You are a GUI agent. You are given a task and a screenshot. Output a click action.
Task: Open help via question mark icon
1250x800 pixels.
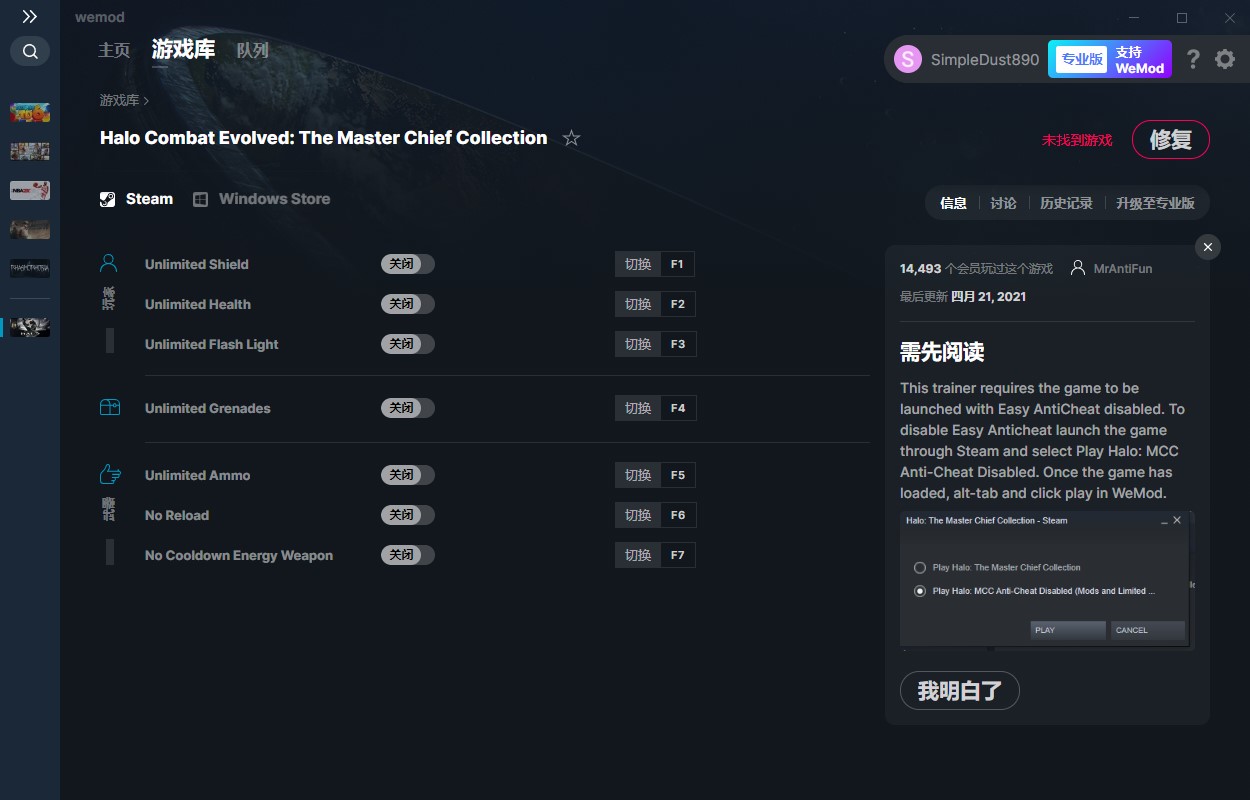1193,59
